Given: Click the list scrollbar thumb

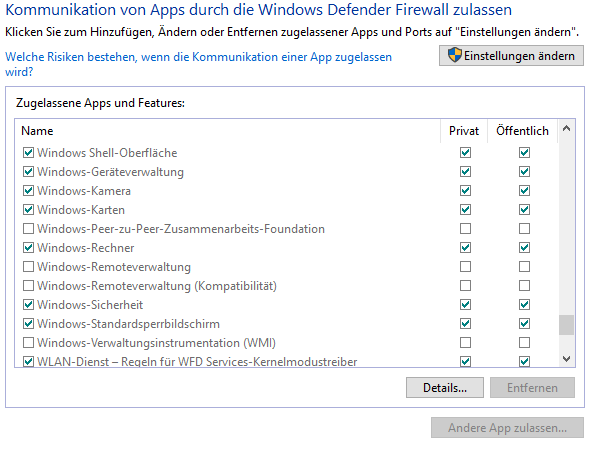Looking at the screenshot, I should pyautogui.click(x=566, y=325).
